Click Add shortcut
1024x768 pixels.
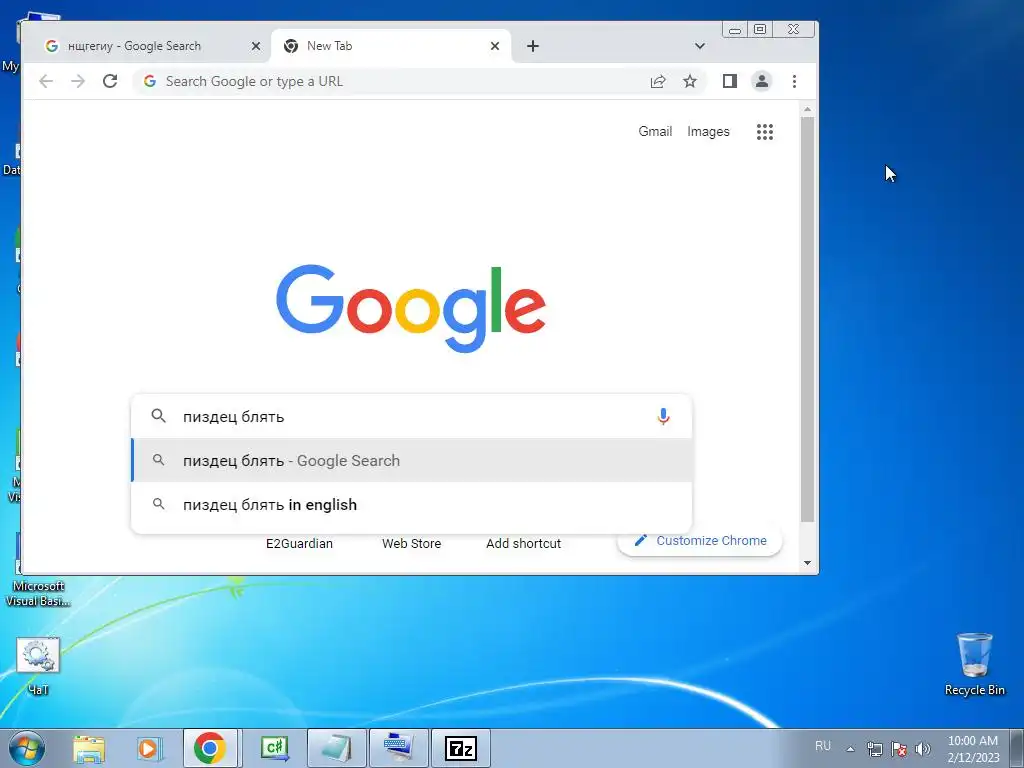click(523, 543)
